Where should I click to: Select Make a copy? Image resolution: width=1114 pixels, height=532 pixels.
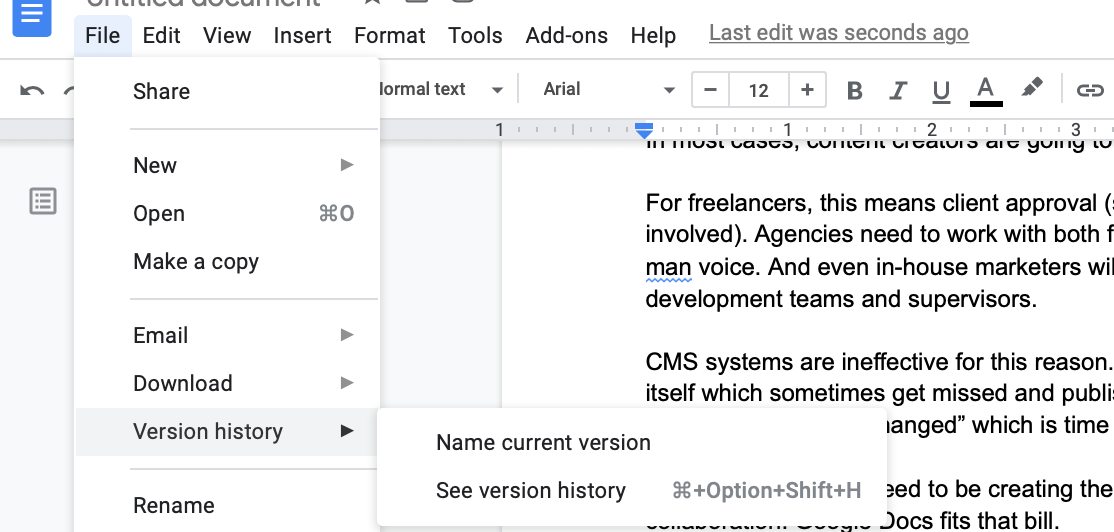point(227,262)
